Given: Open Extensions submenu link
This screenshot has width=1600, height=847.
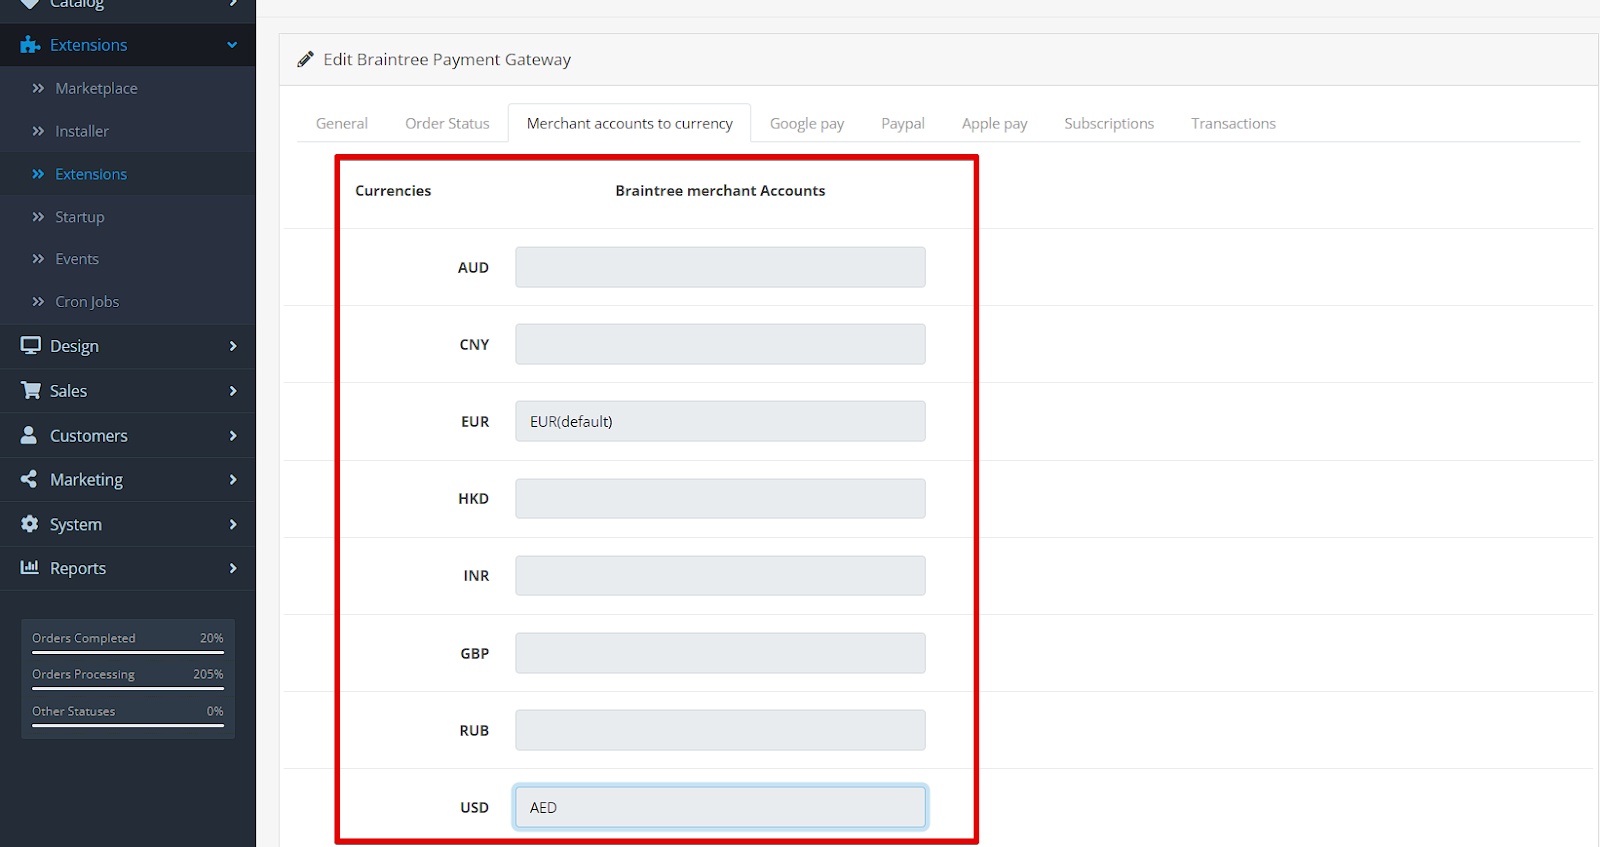Looking at the screenshot, I should click(91, 174).
